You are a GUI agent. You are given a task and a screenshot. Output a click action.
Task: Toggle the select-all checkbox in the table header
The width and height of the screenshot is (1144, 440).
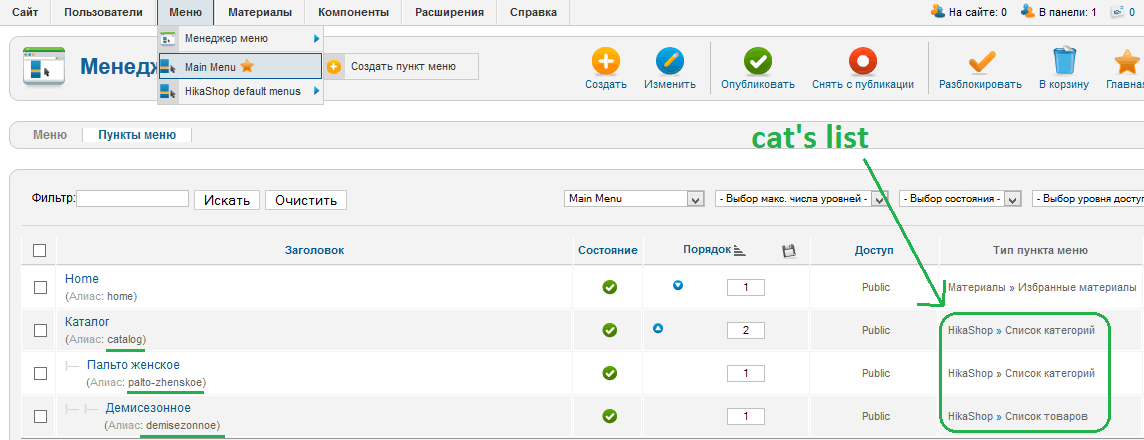(x=40, y=251)
